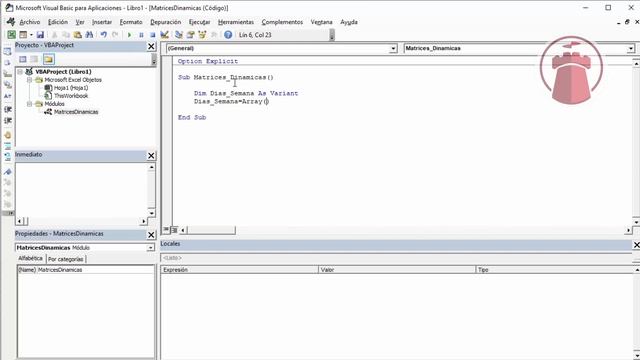This screenshot has width=640, height=360.
Task: Switch to the Por categorías properties tab
Action: point(65,259)
